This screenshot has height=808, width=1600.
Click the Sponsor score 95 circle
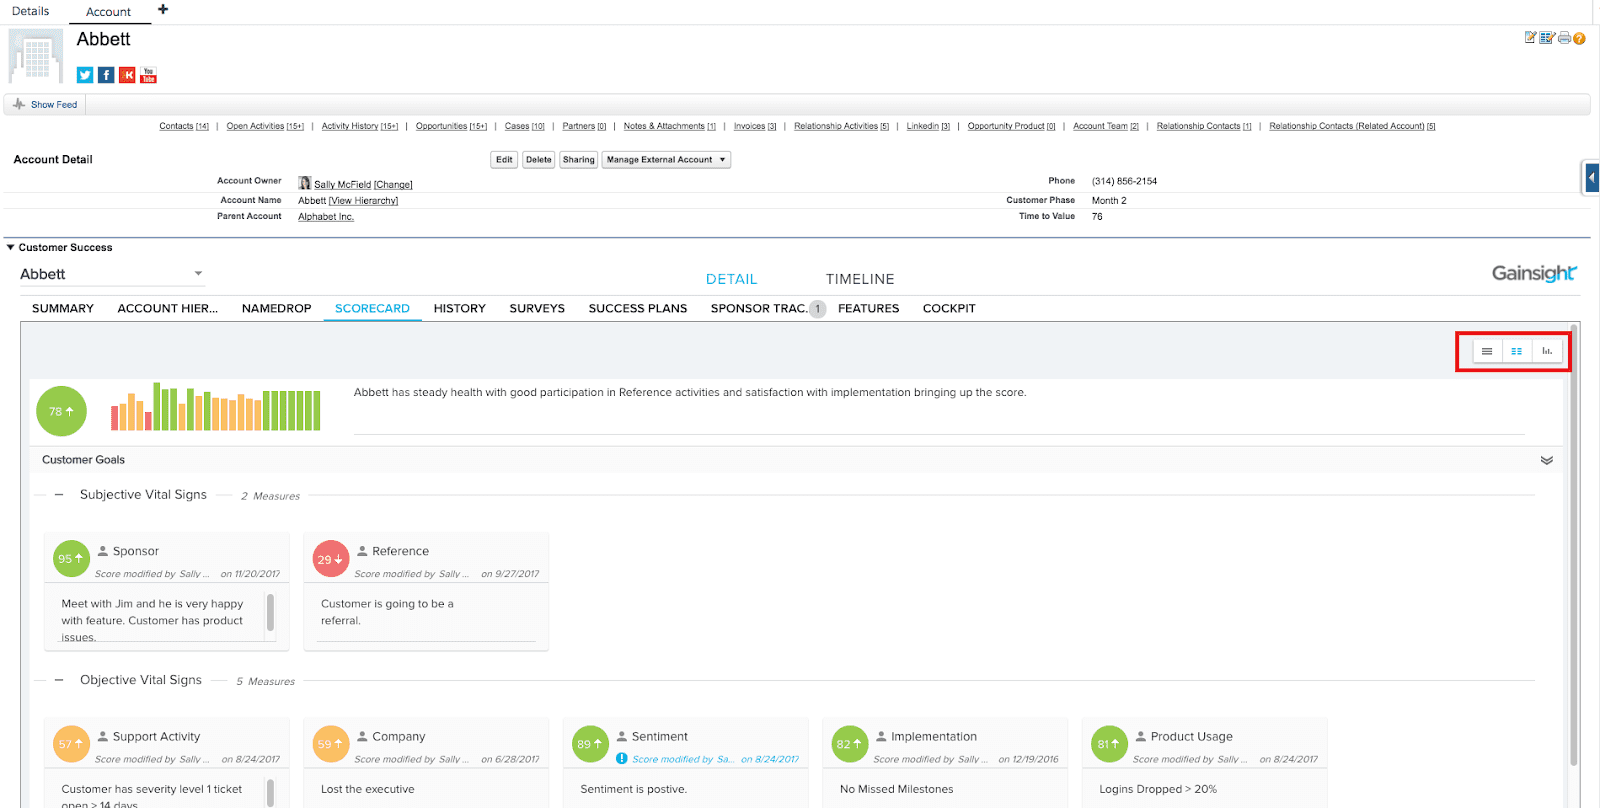[x=71, y=559]
